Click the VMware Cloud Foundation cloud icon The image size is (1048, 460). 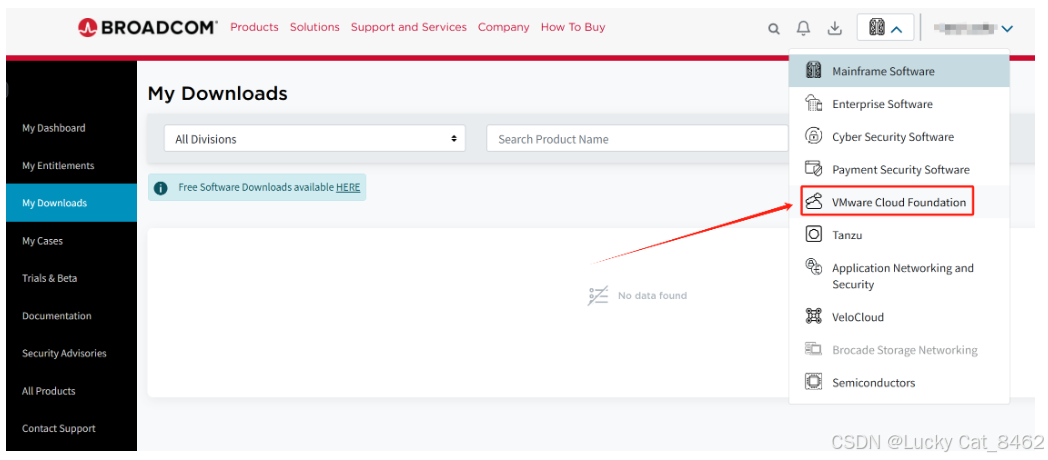coord(813,202)
